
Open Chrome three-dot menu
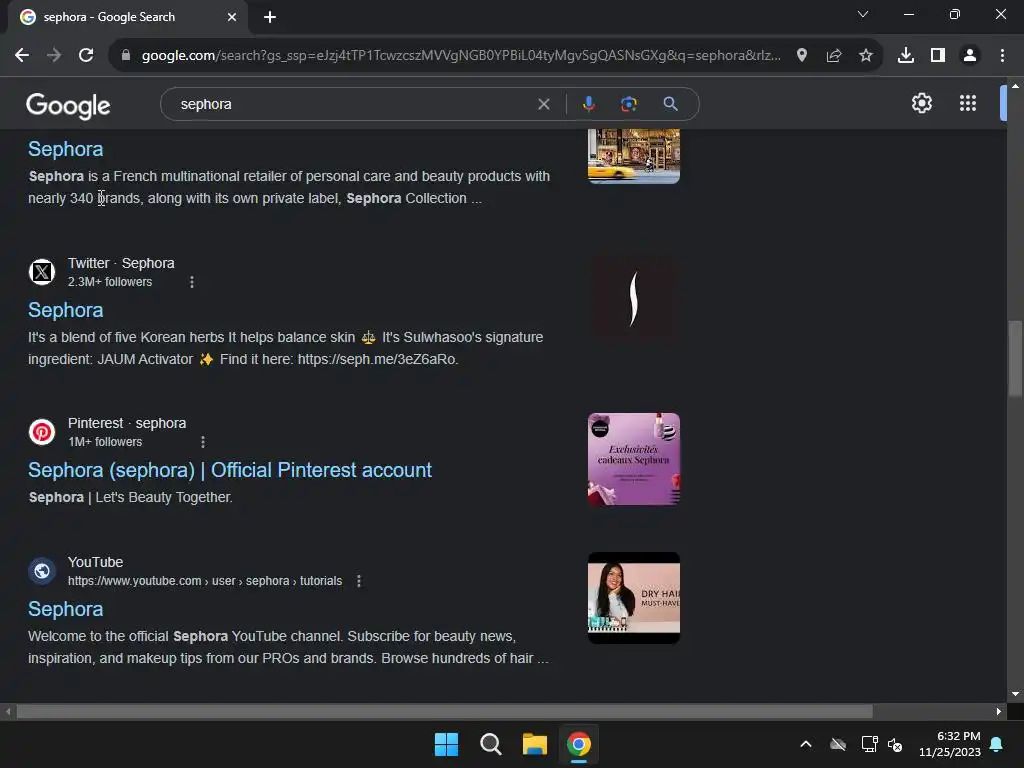pyautogui.click(x=1002, y=56)
